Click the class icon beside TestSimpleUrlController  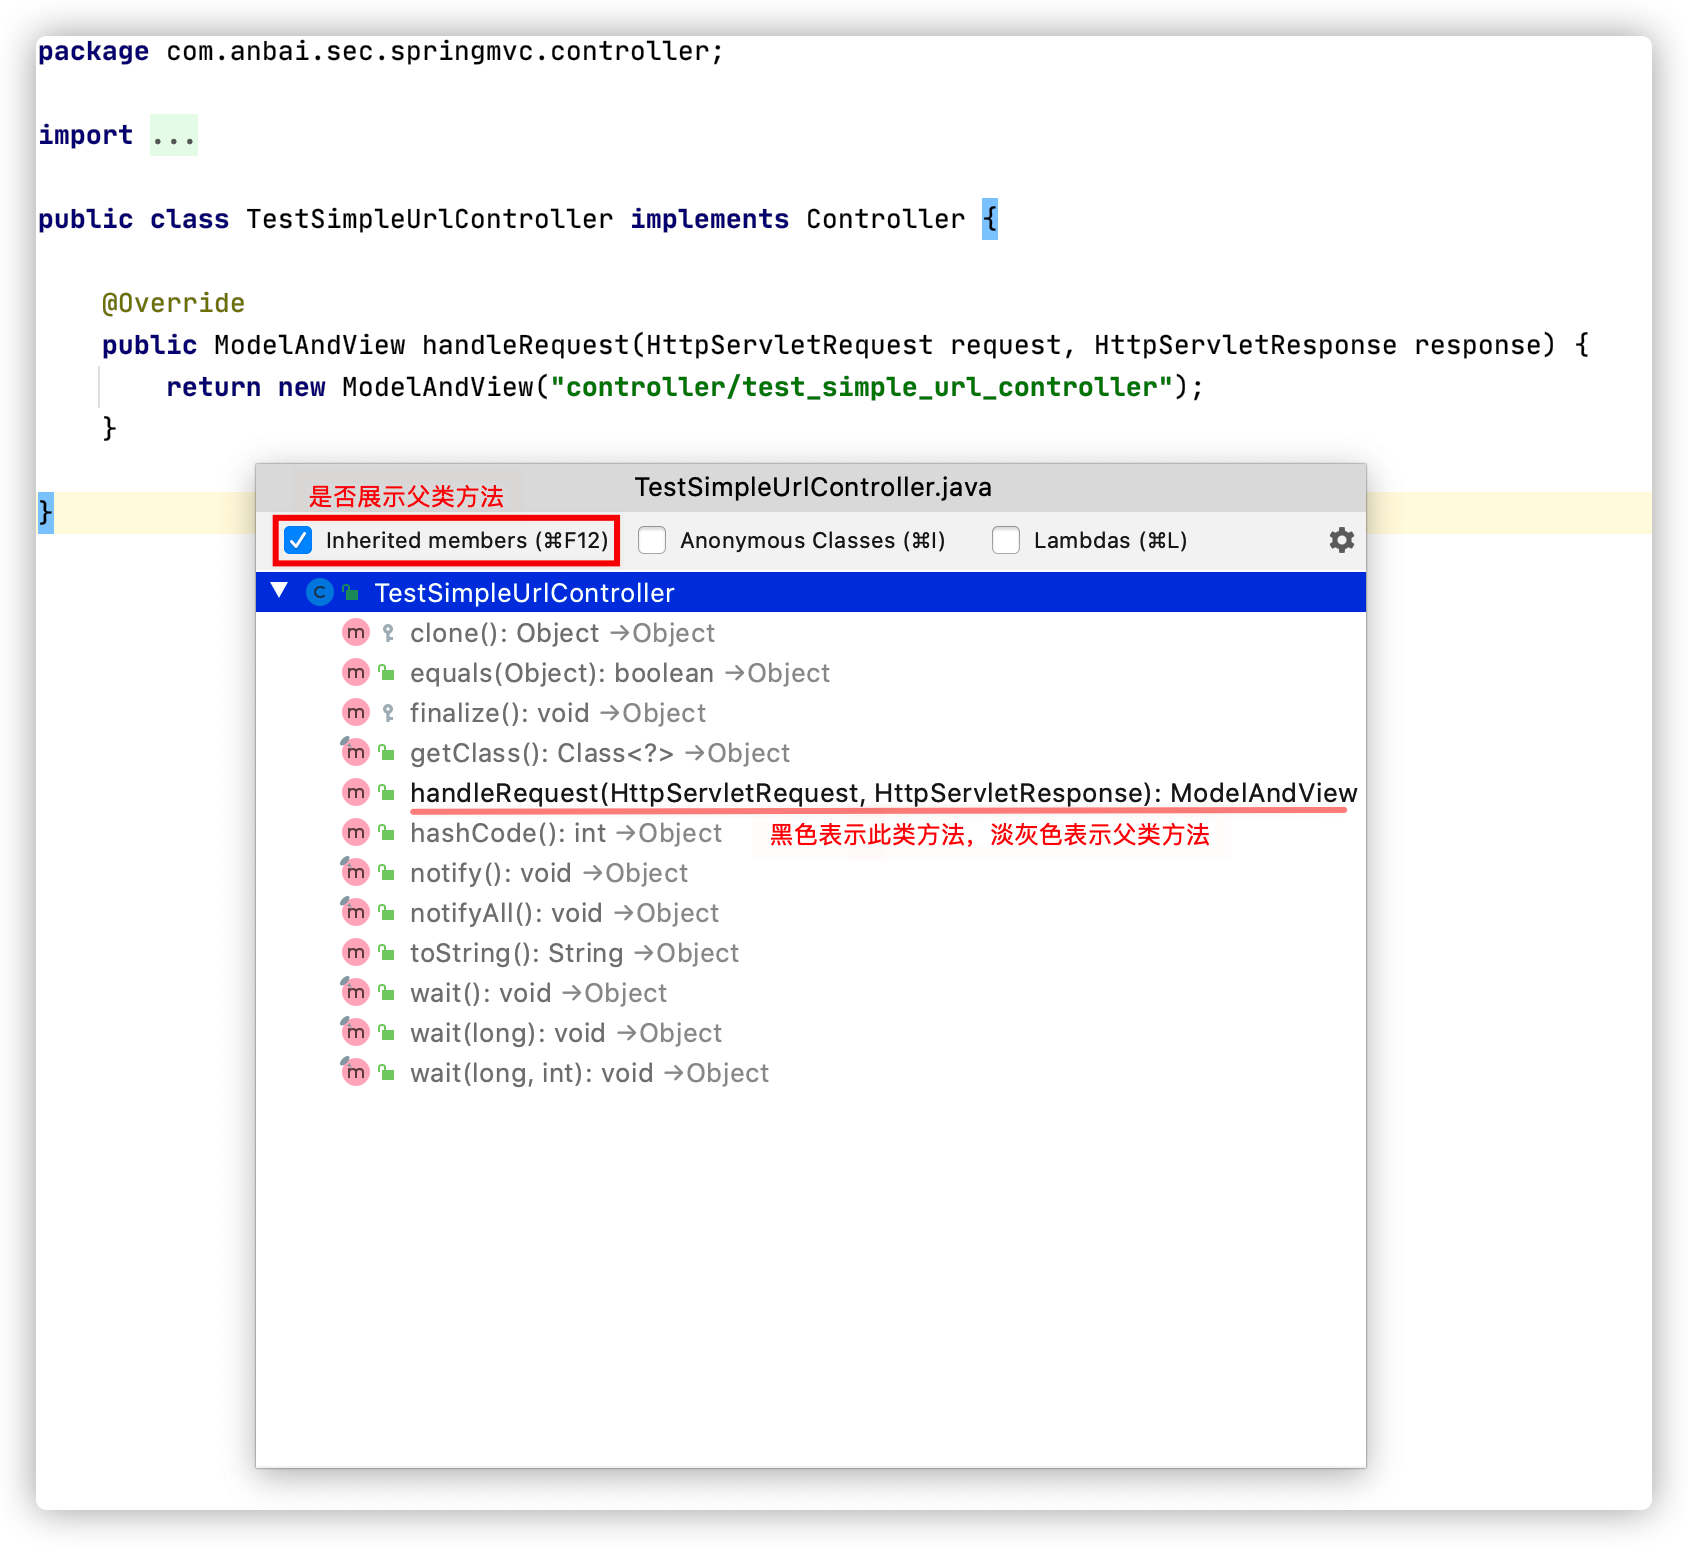[319, 593]
